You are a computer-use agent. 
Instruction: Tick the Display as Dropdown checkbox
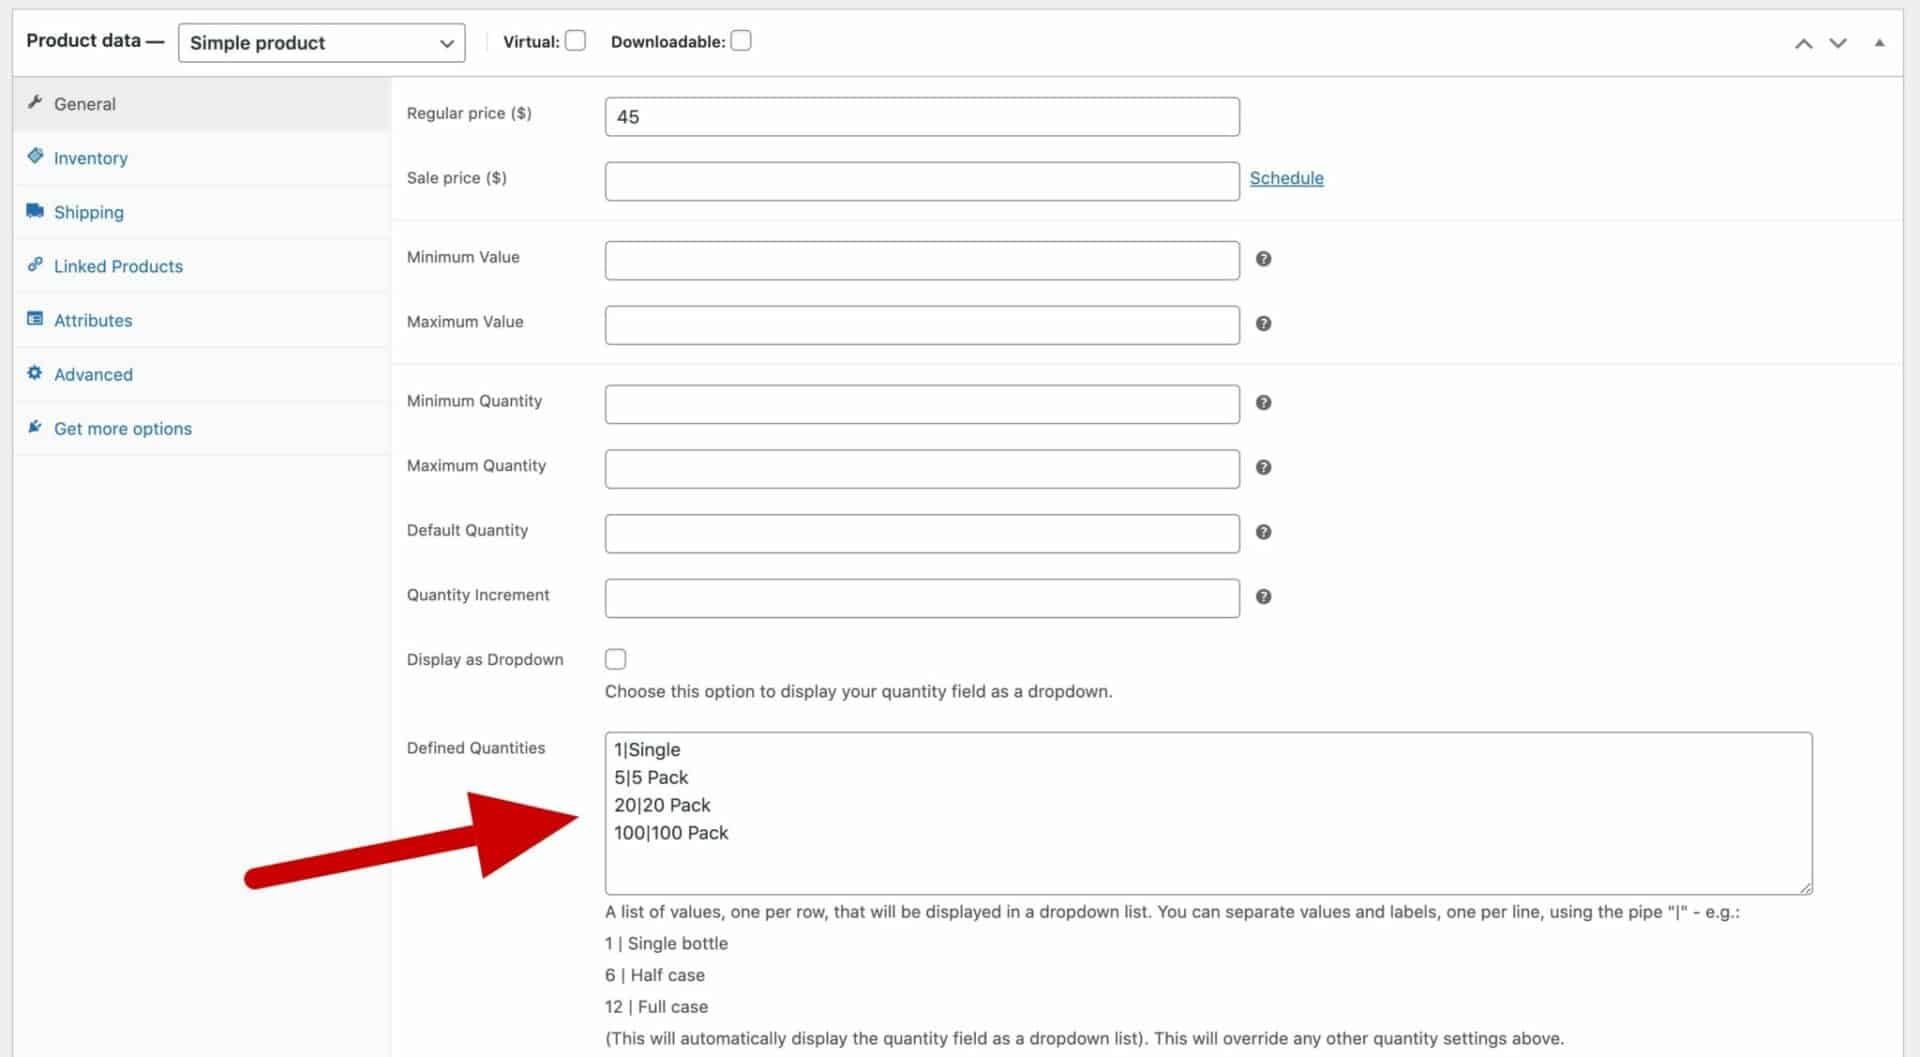(x=616, y=659)
